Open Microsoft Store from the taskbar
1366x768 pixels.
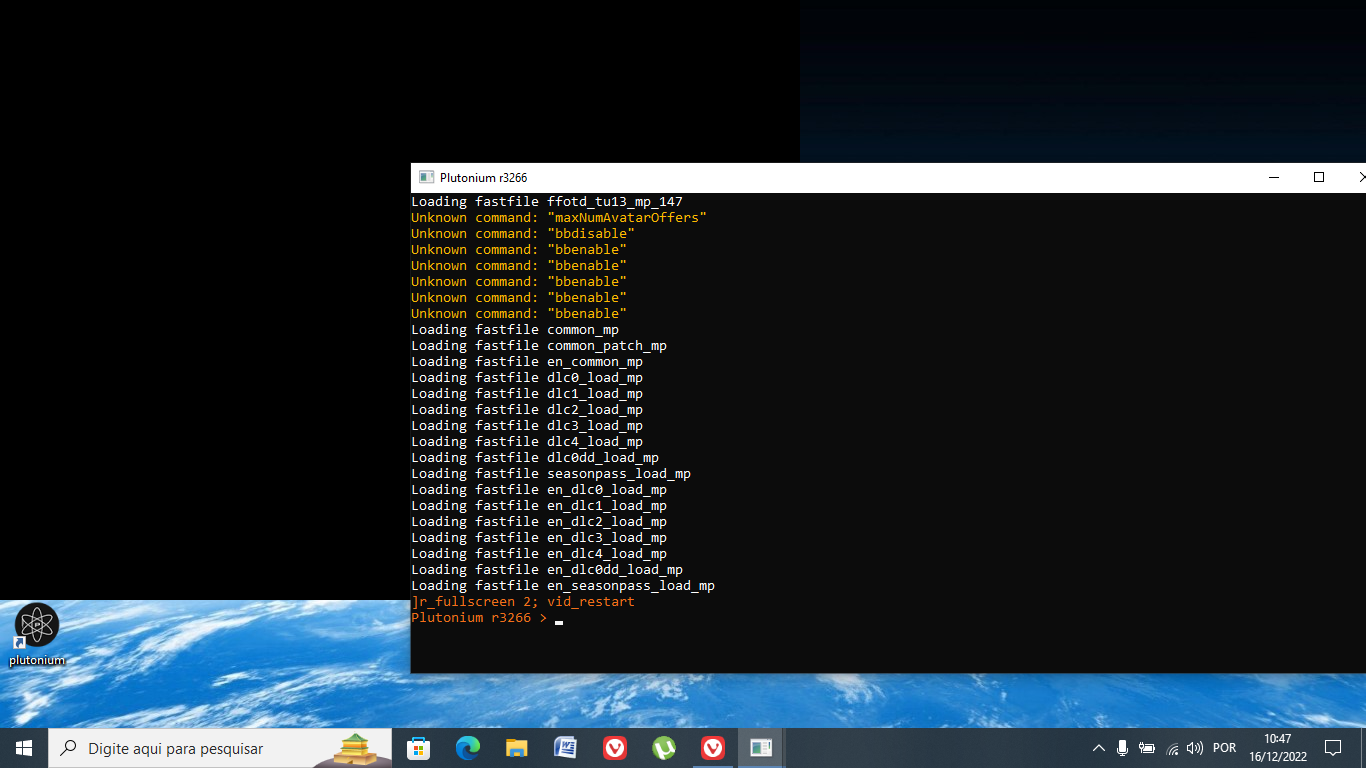[x=418, y=748]
